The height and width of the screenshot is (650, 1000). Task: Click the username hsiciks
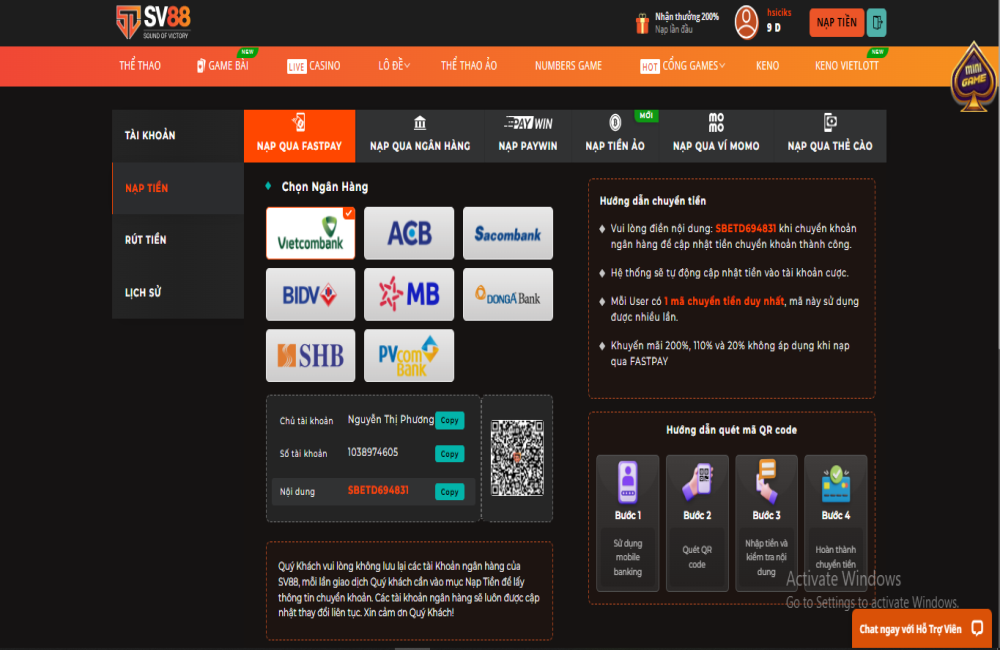(x=779, y=12)
